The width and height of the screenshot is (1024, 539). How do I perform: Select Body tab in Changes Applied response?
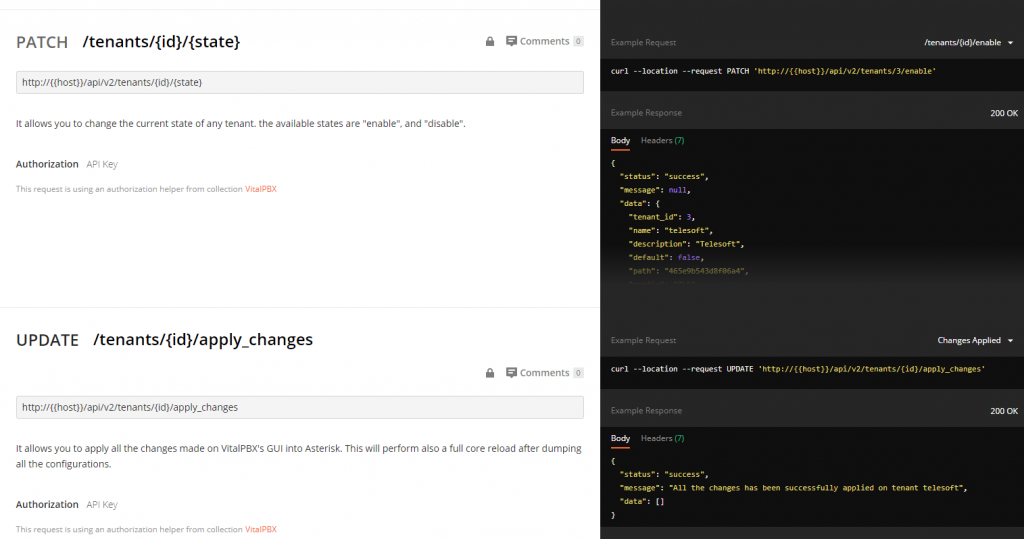(x=620, y=438)
